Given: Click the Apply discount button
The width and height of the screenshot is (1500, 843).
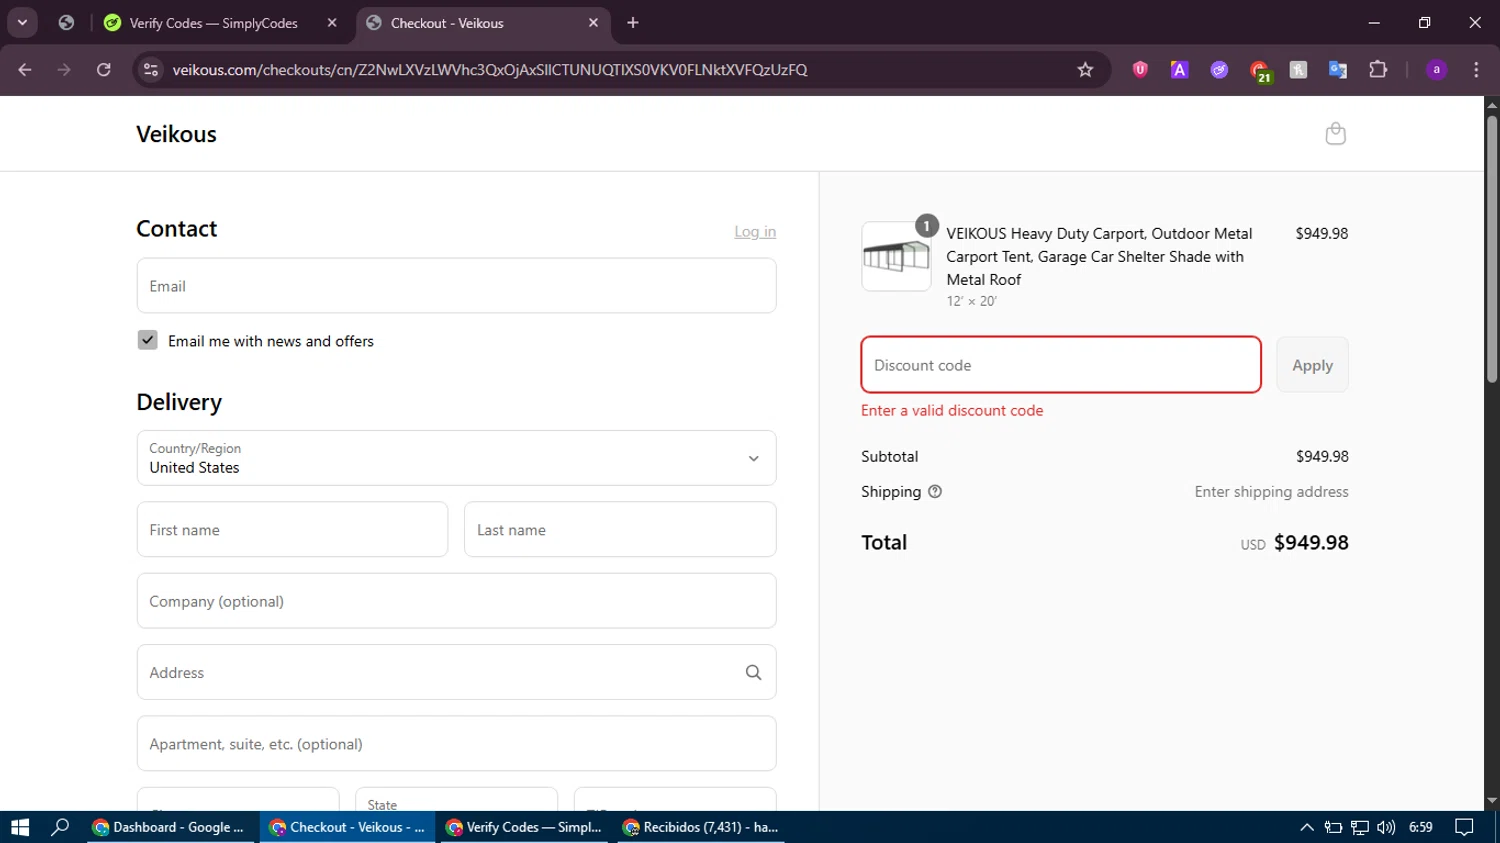Looking at the screenshot, I should pos(1312,365).
